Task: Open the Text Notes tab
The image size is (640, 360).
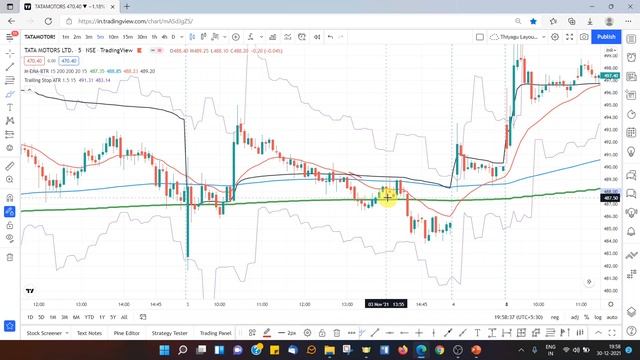Action: tap(89, 333)
